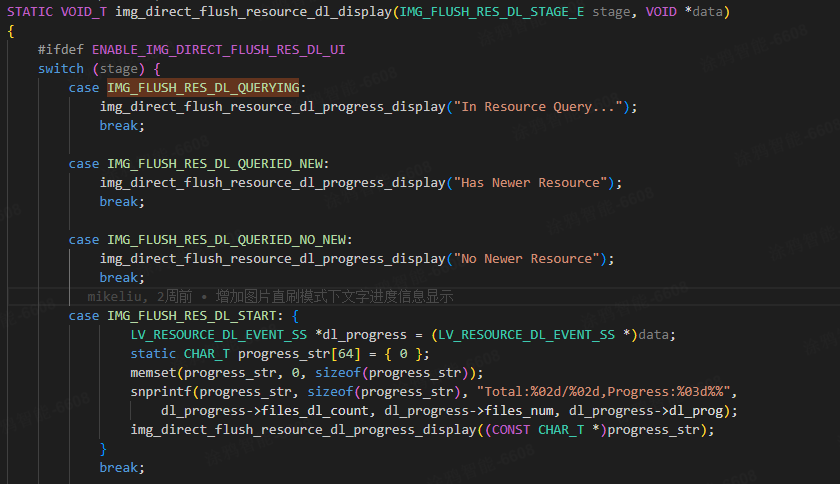Click the ENABLE_IMG_DIRECT_FLUSH_RES_DL_UI macro name
The image size is (840, 484).
click(x=219, y=50)
